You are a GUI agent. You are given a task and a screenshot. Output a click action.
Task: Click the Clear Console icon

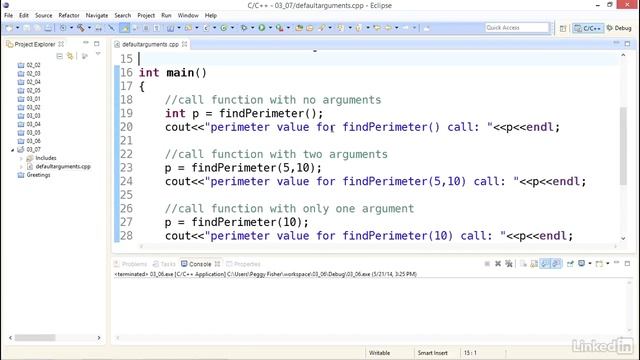coord(523,264)
